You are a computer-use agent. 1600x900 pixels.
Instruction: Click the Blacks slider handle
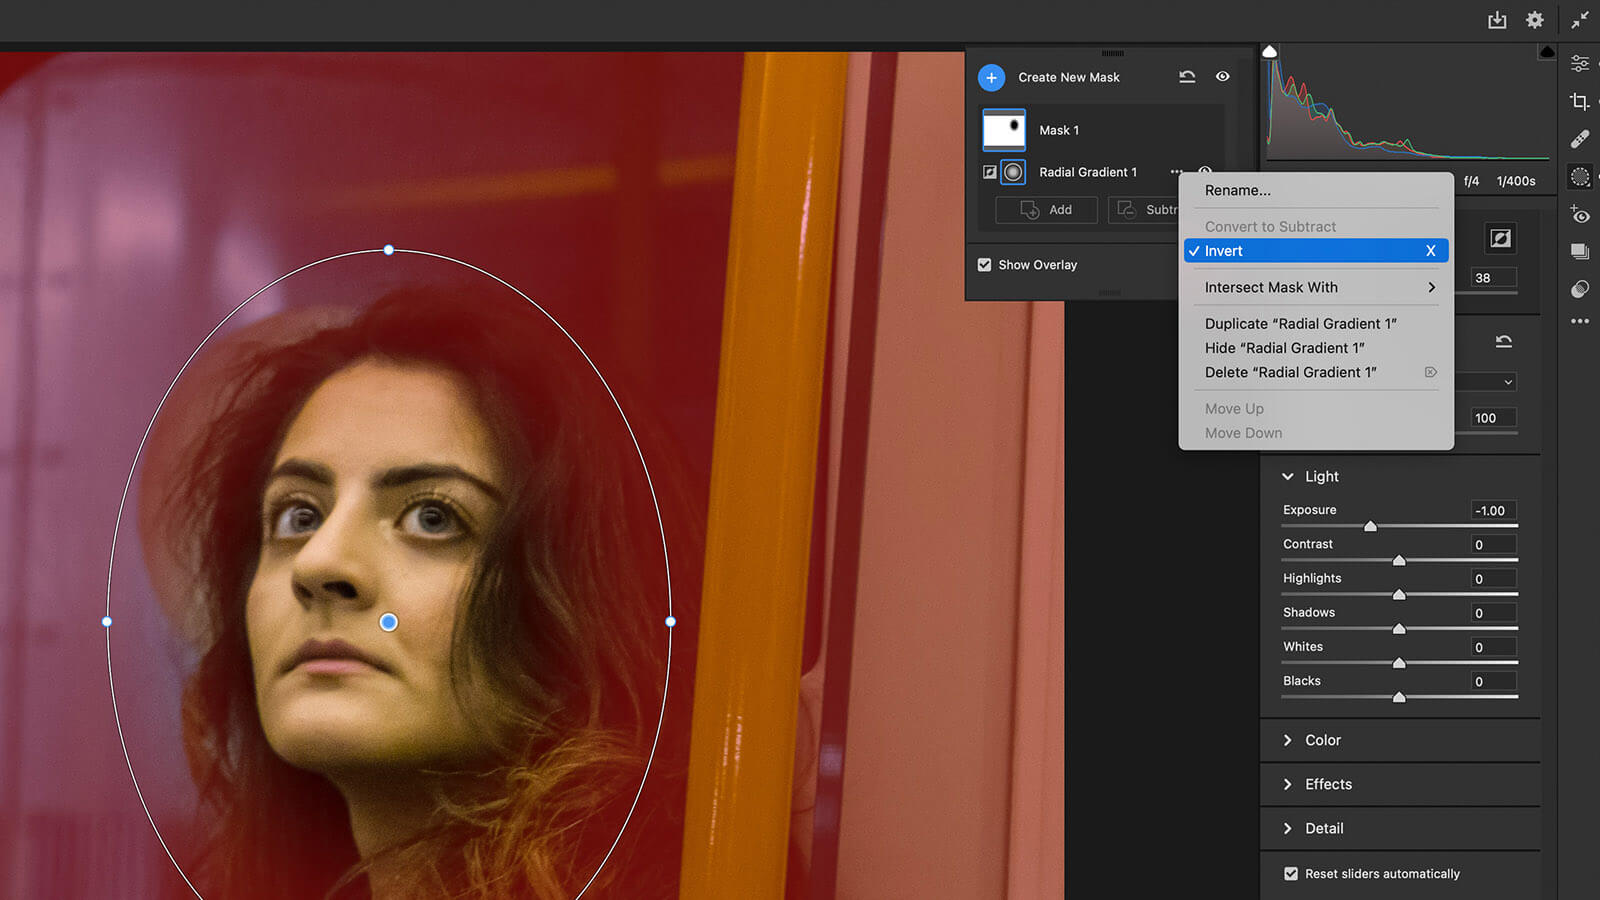coord(1400,697)
